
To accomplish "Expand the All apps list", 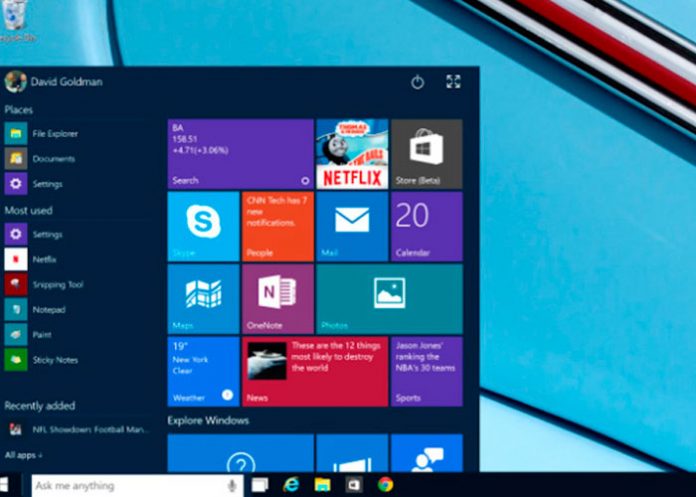I will click(24, 455).
